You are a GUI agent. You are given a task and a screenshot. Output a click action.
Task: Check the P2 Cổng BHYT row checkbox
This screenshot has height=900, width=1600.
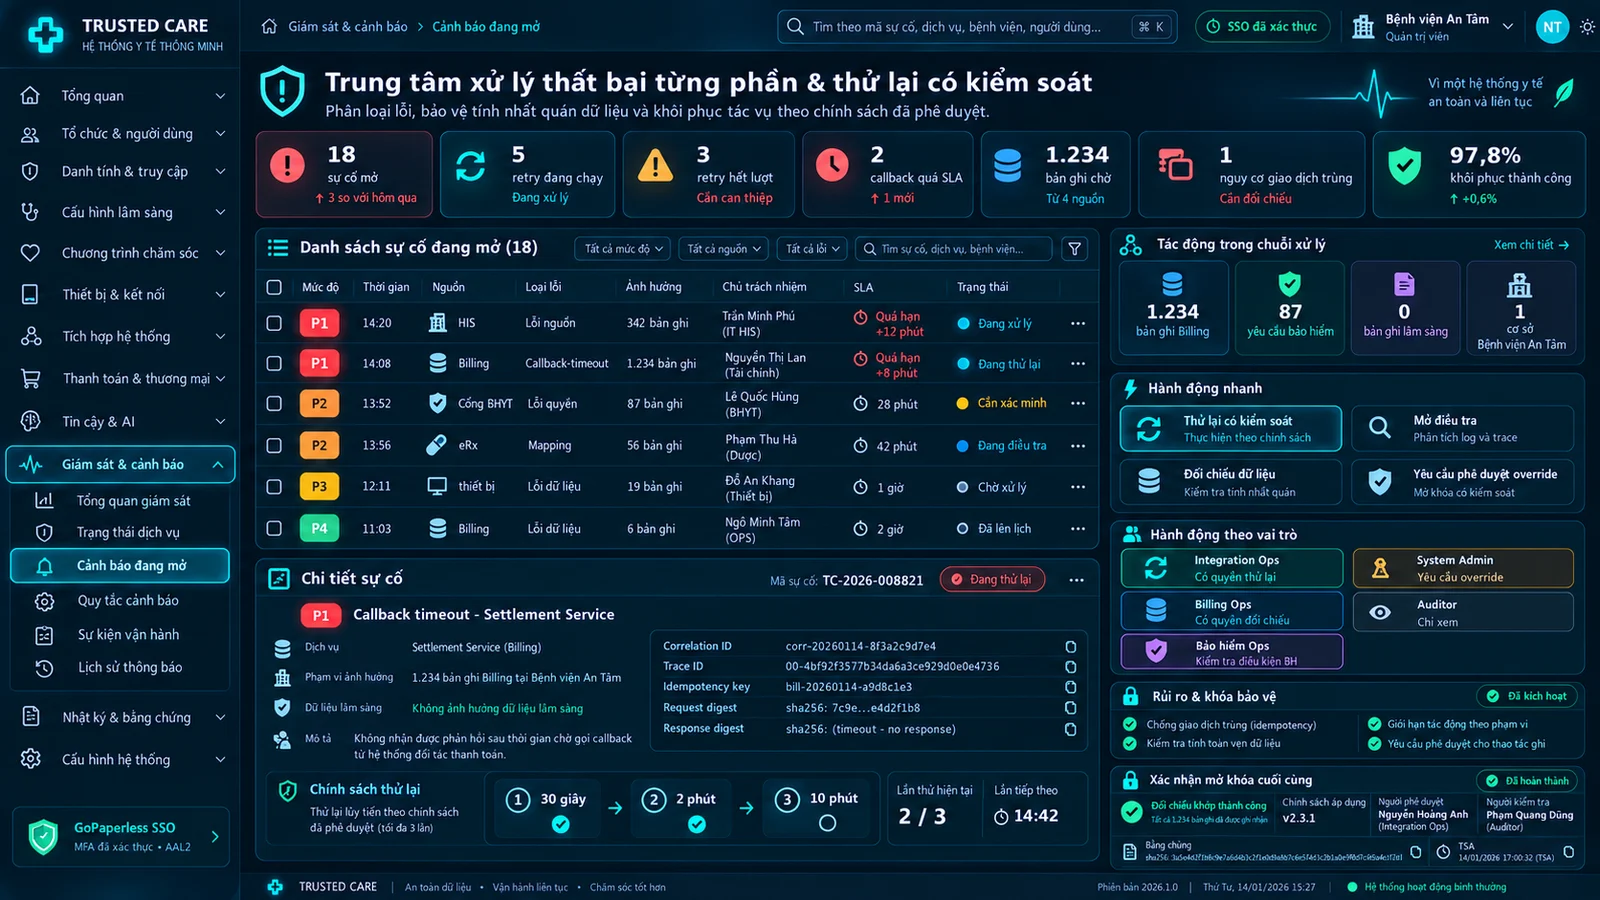(274, 404)
